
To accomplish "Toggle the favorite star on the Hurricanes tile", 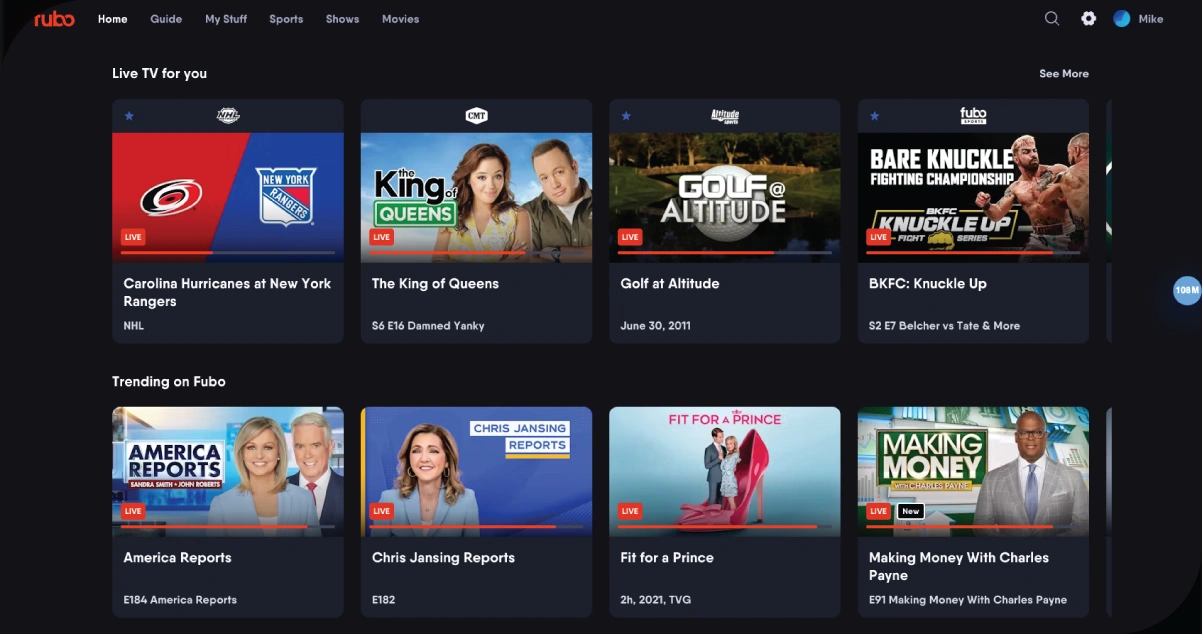I will coord(129,116).
